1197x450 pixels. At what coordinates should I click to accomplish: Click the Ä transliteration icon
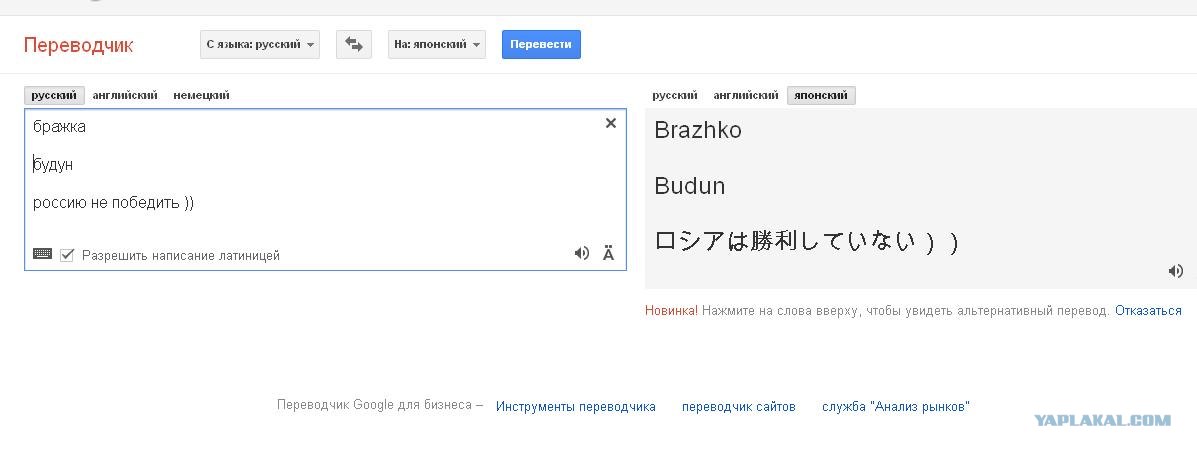608,254
